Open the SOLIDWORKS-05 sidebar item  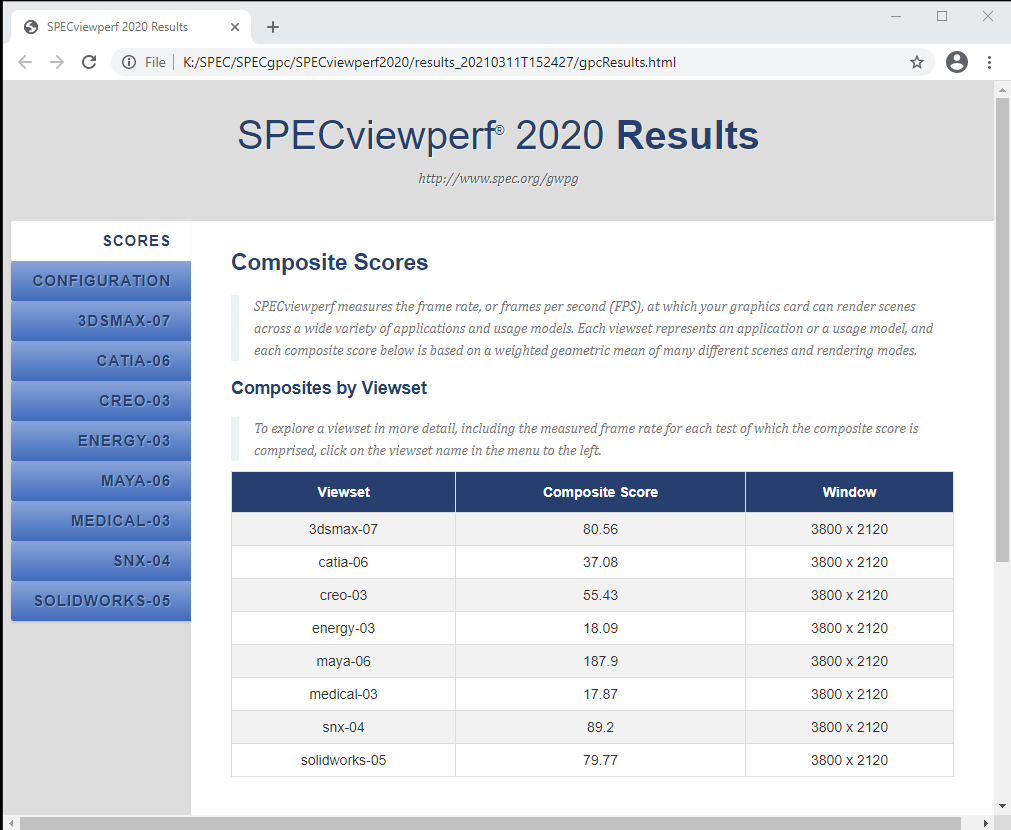(101, 601)
